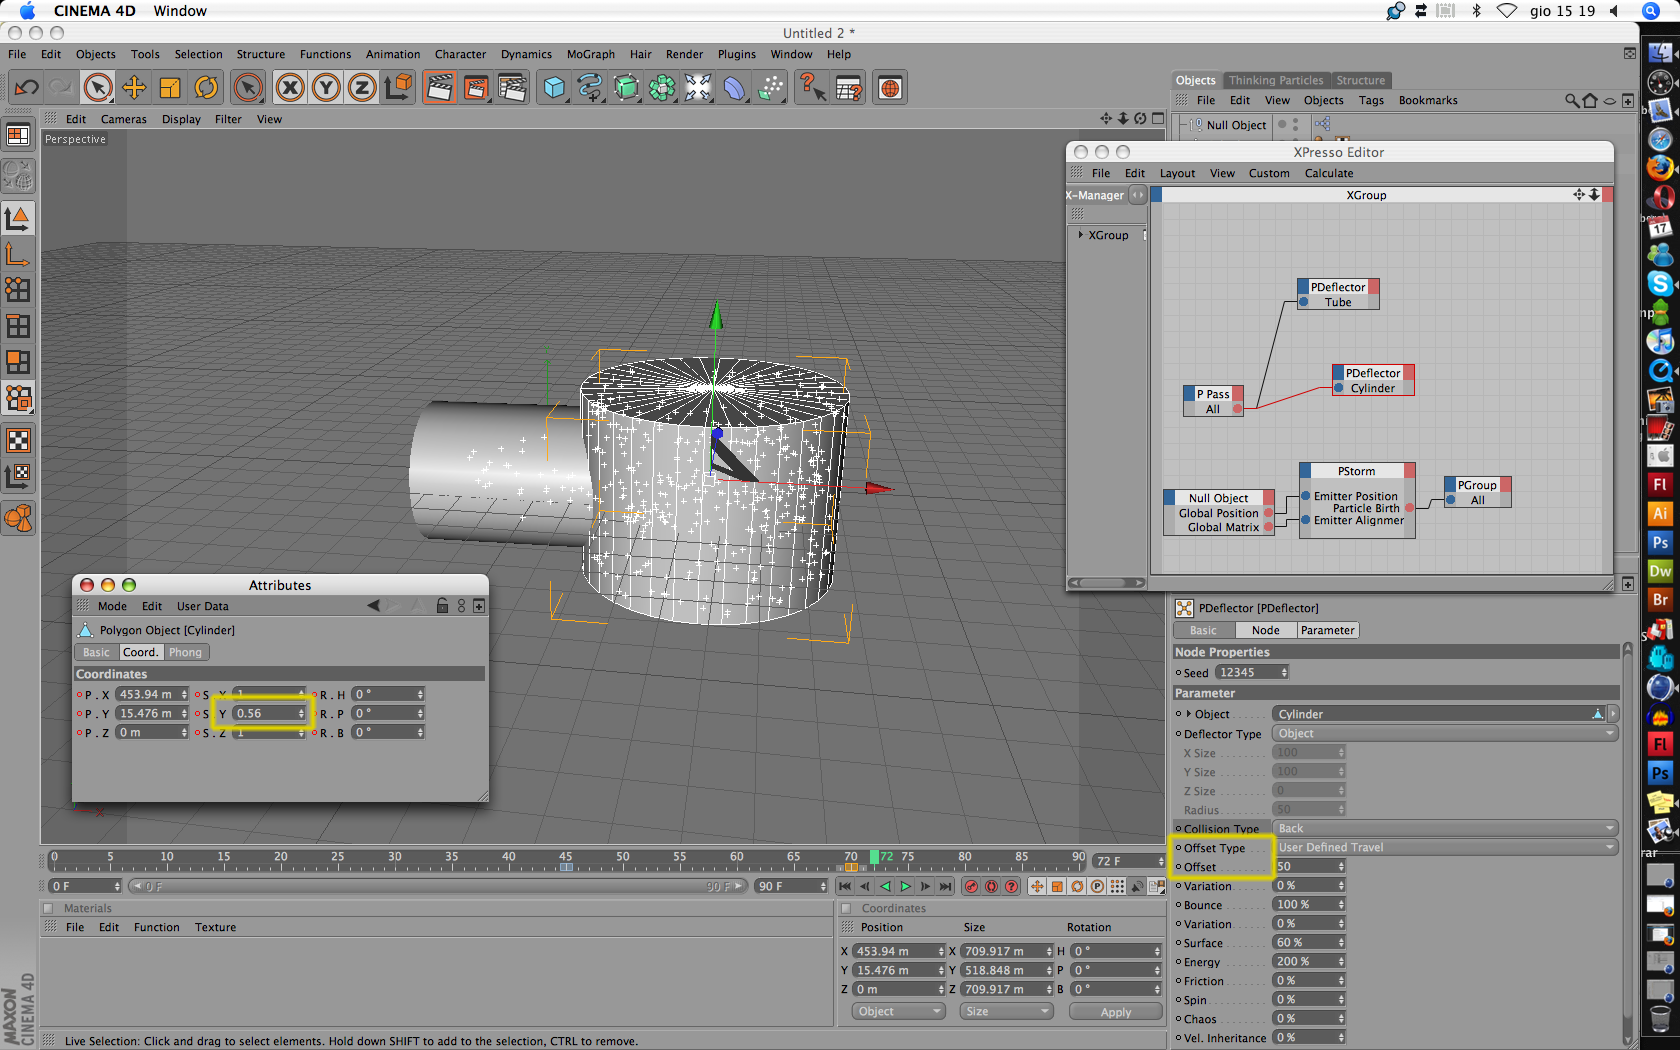Switch to the Parameter tab
1680x1050 pixels.
point(1327,630)
